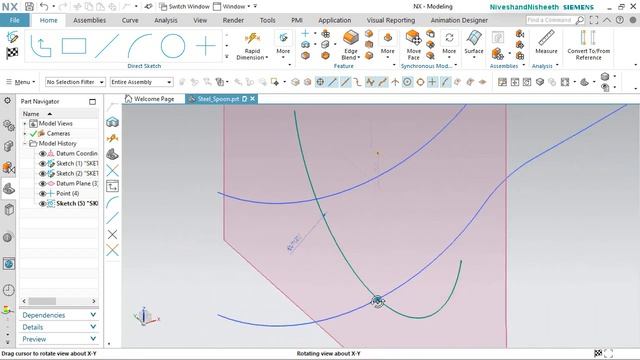This screenshot has height=360, width=640.
Task: Expand the Dependencies panel
Action: (x=59, y=315)
